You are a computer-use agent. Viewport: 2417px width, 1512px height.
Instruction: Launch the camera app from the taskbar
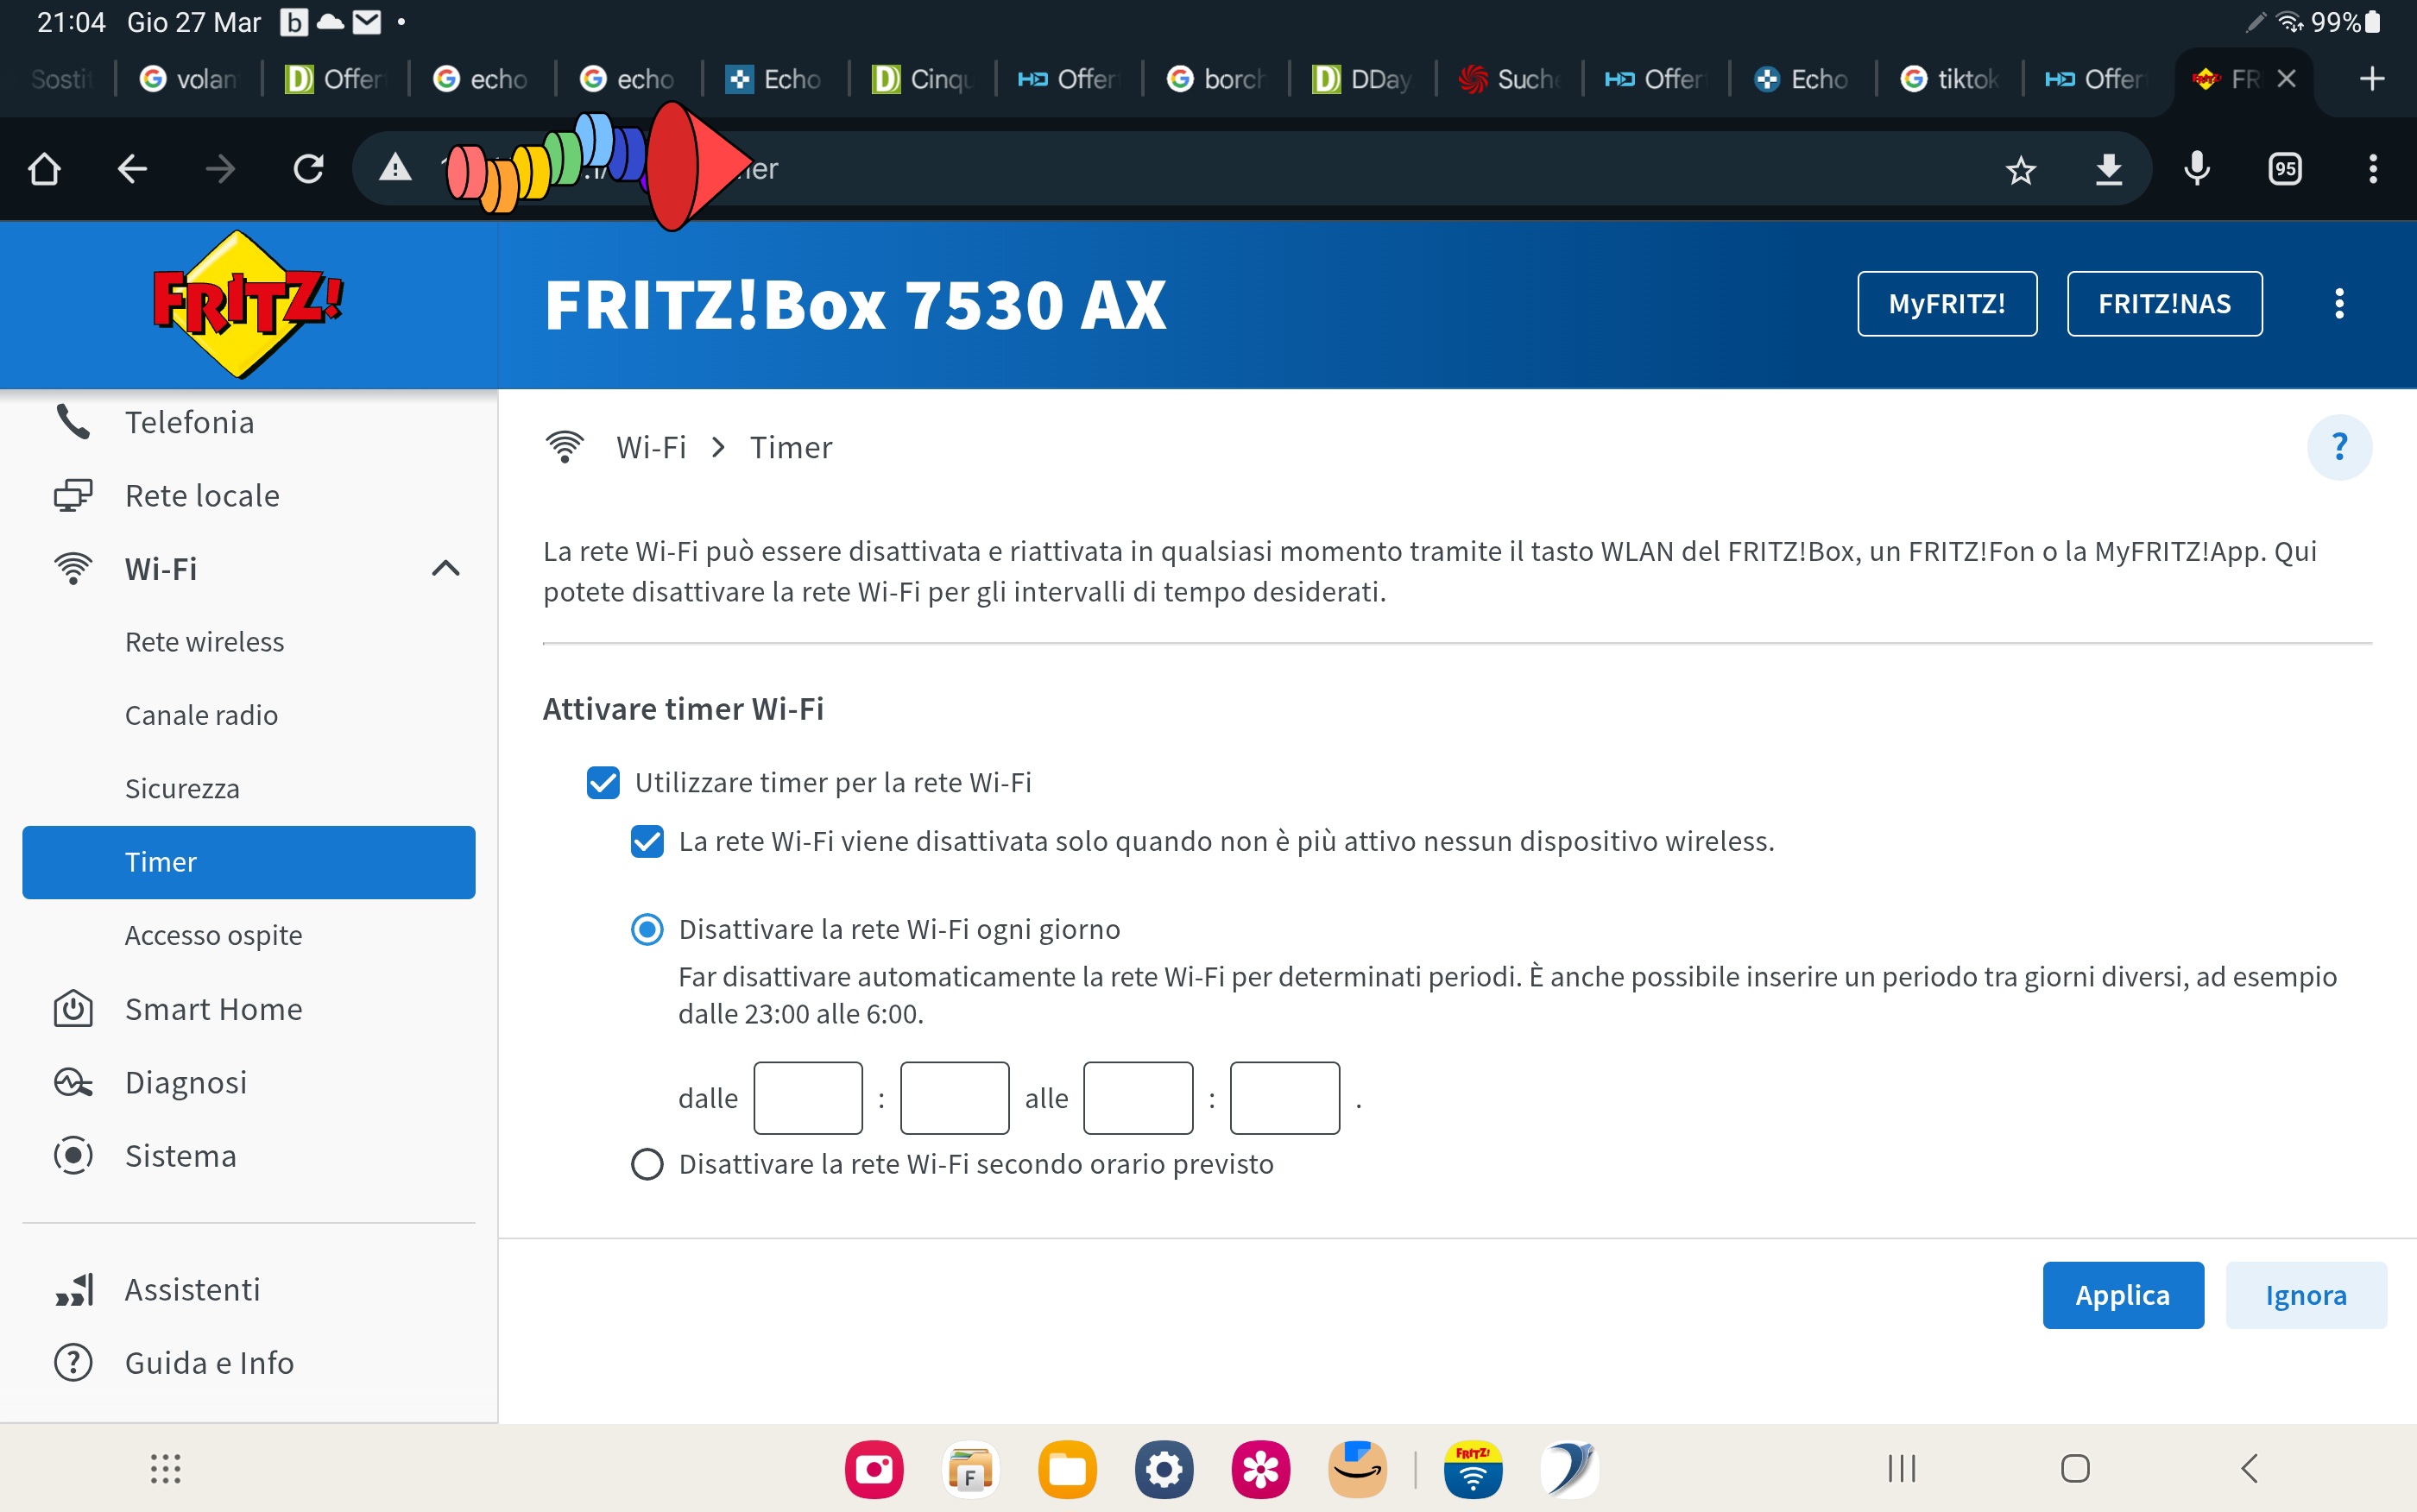(x=874, y=1469)
